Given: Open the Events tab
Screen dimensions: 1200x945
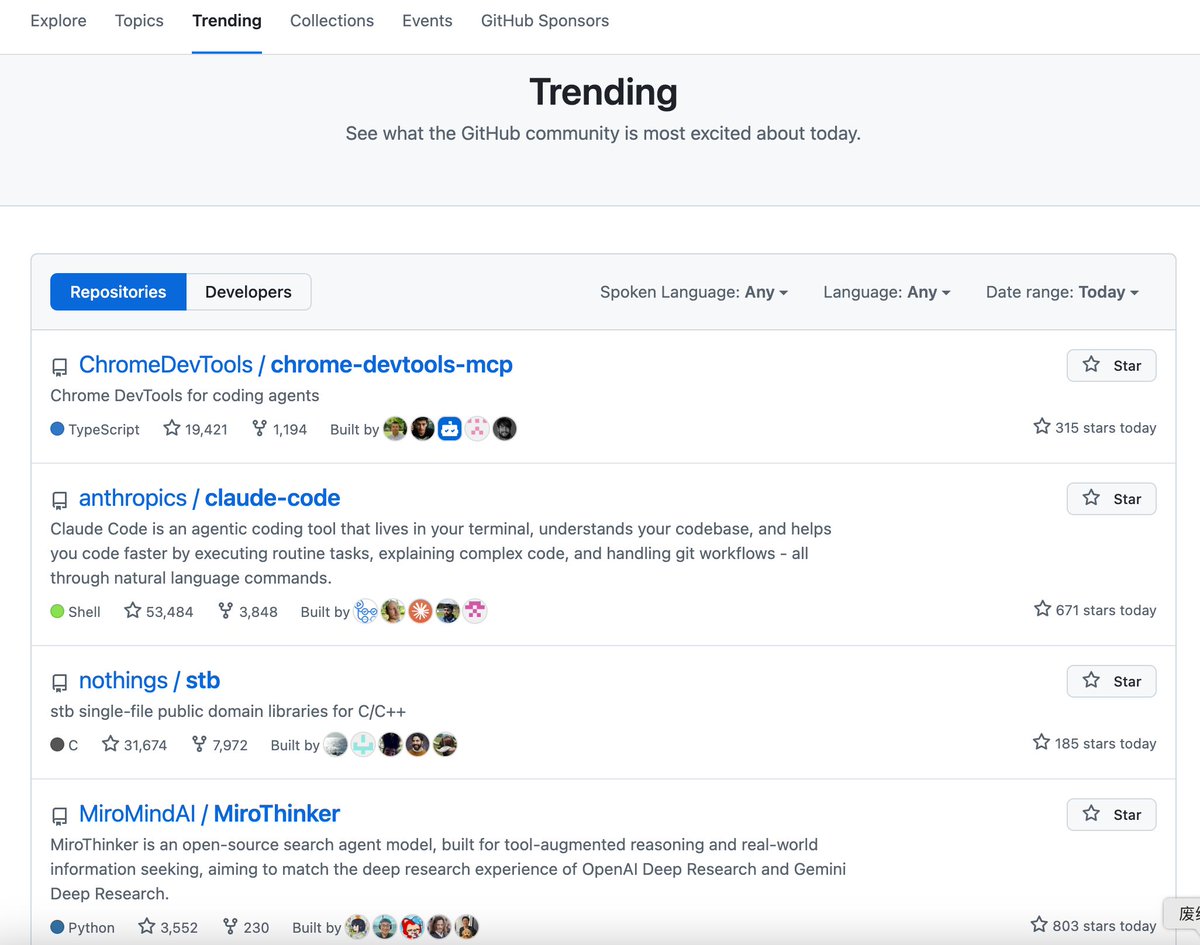Looking at the screenshot, I should pyautogui.click(x=427, y=21).
